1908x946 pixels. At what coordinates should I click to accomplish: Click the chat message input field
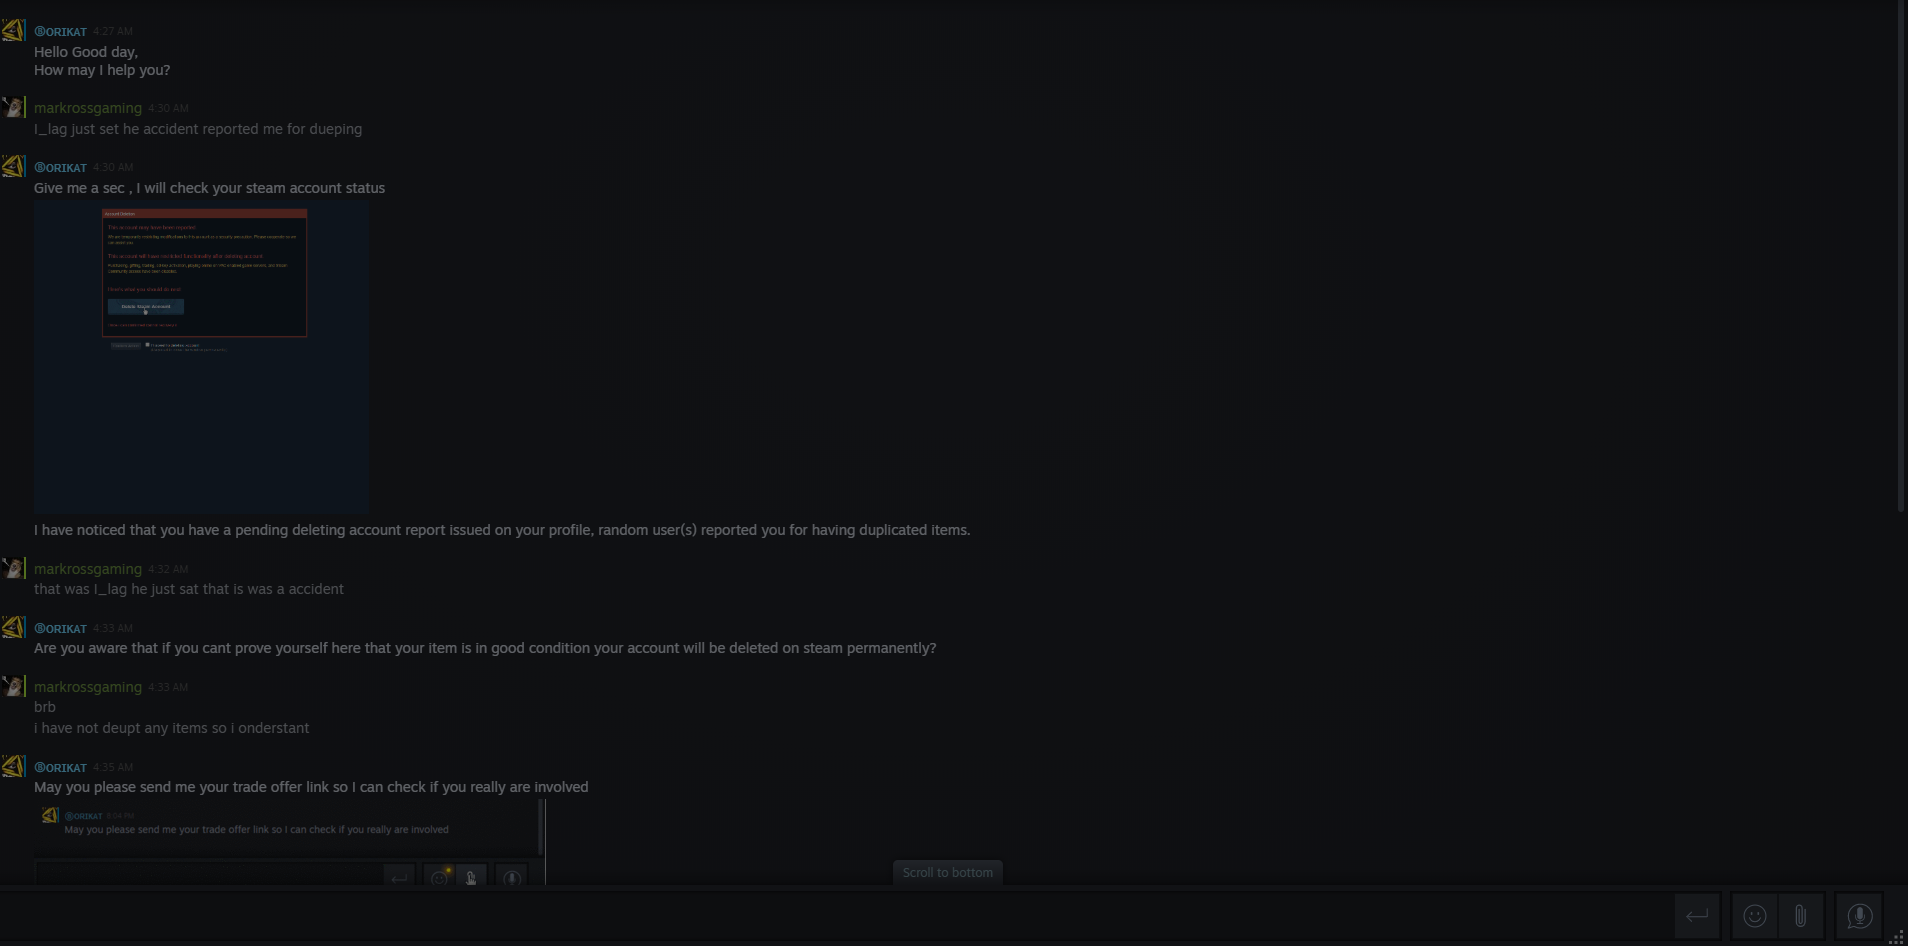point(835,916)
